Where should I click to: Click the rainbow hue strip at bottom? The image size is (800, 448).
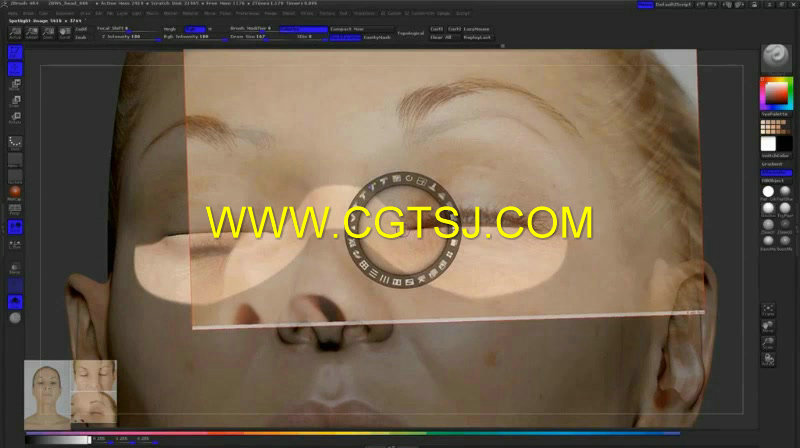click(x=352, y=433)
